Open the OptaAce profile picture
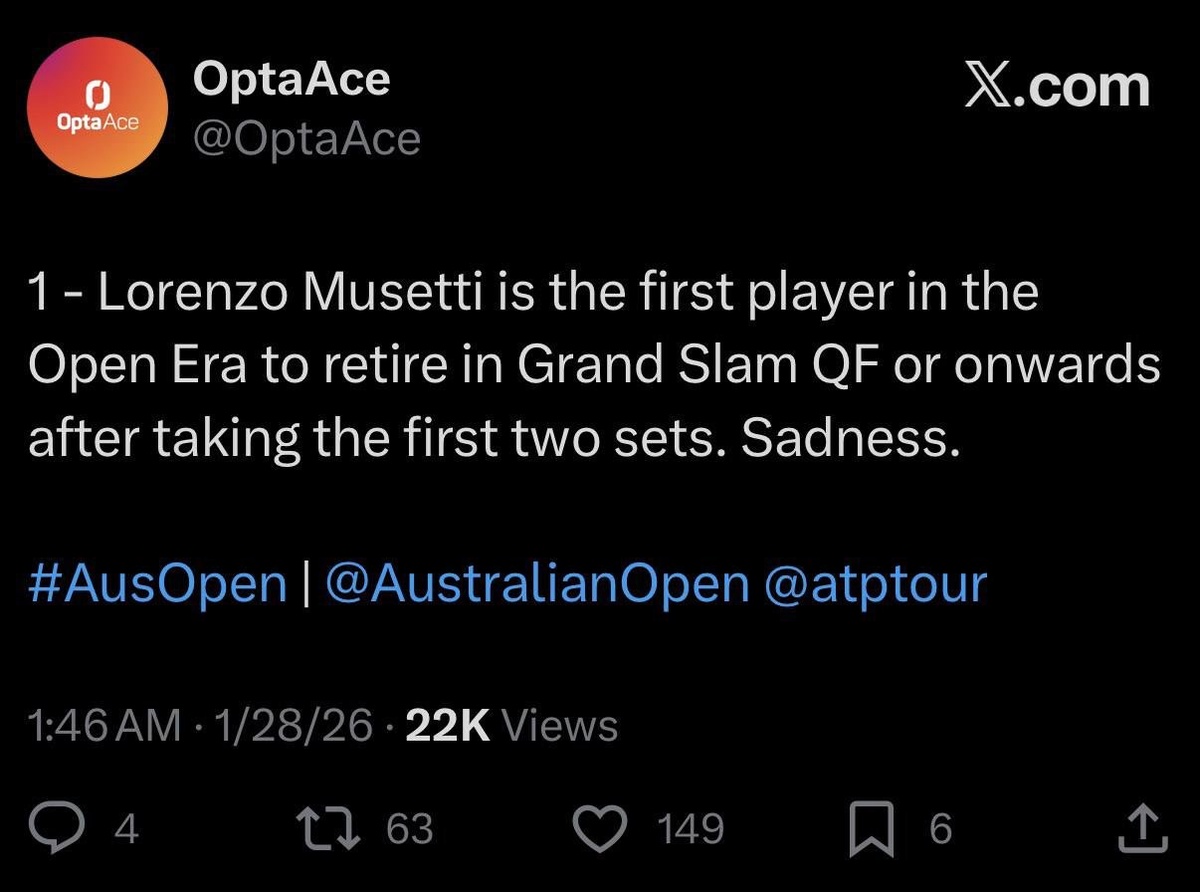The width and height of the screenshot is (1200, 892). click(97, 109)
